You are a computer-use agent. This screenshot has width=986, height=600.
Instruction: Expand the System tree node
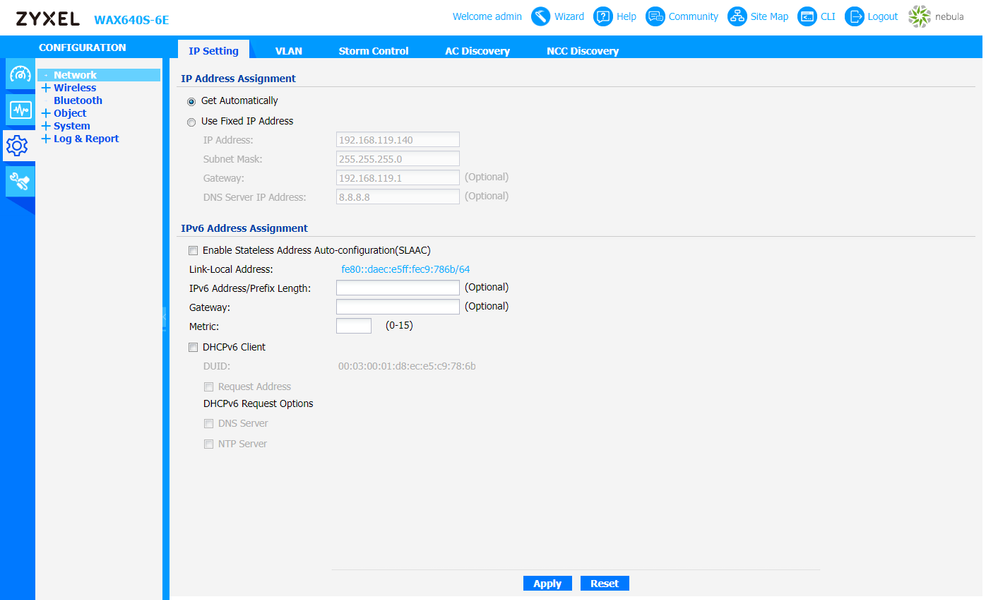(x=46, y=126)
